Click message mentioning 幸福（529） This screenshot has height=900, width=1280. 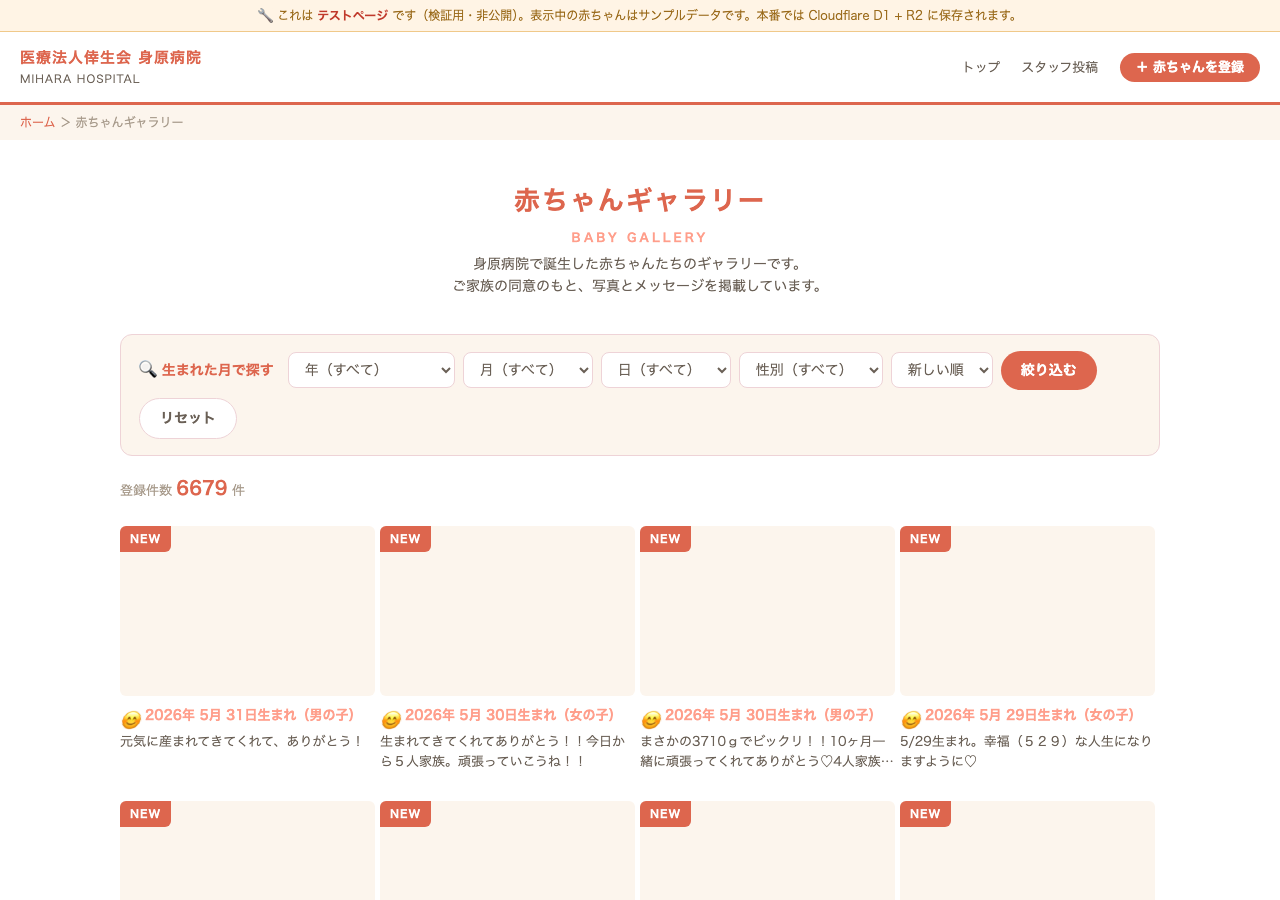(x=1026, y=751)
